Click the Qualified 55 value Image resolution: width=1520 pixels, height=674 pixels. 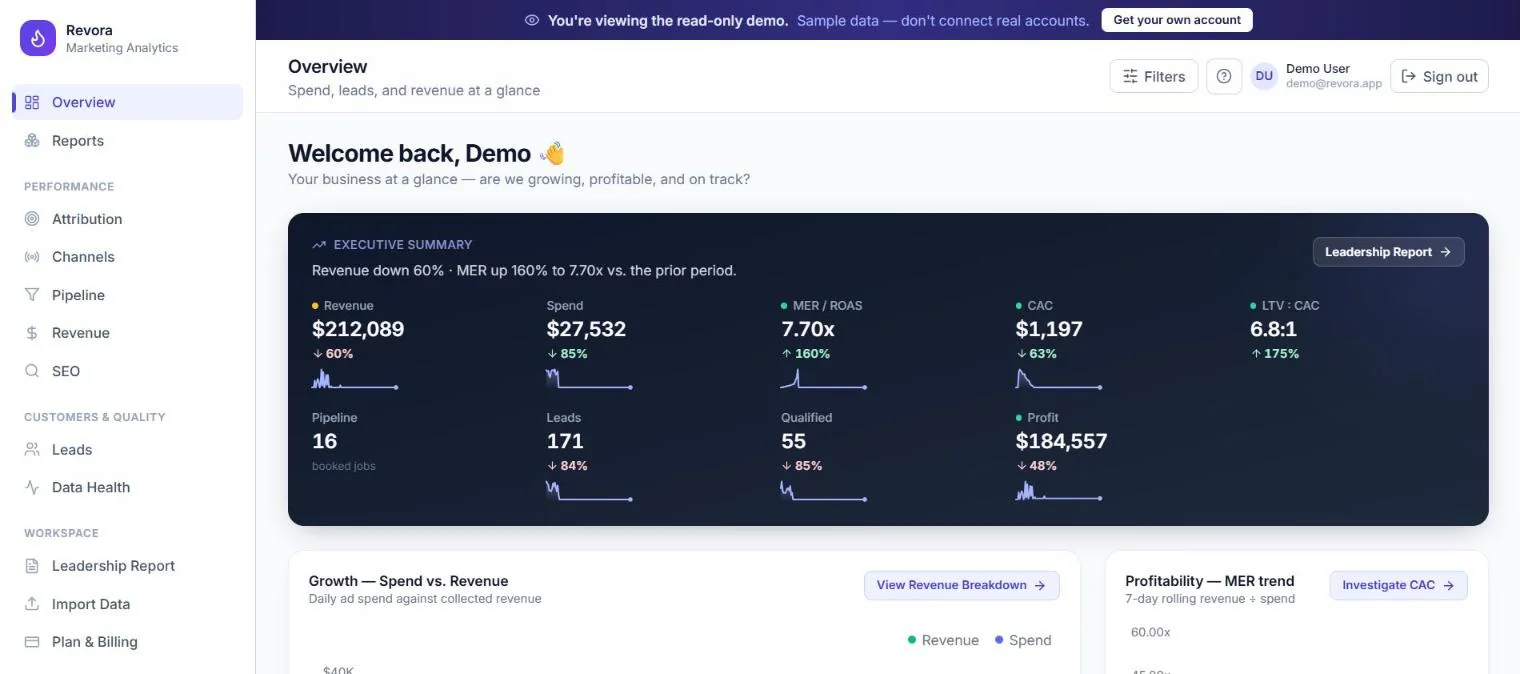(794, 441)
